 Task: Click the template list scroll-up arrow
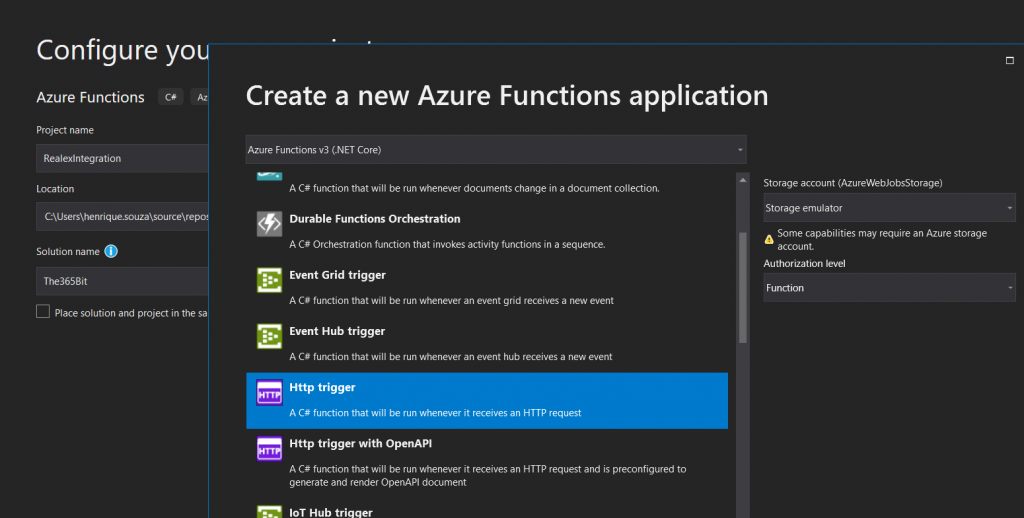743,180
